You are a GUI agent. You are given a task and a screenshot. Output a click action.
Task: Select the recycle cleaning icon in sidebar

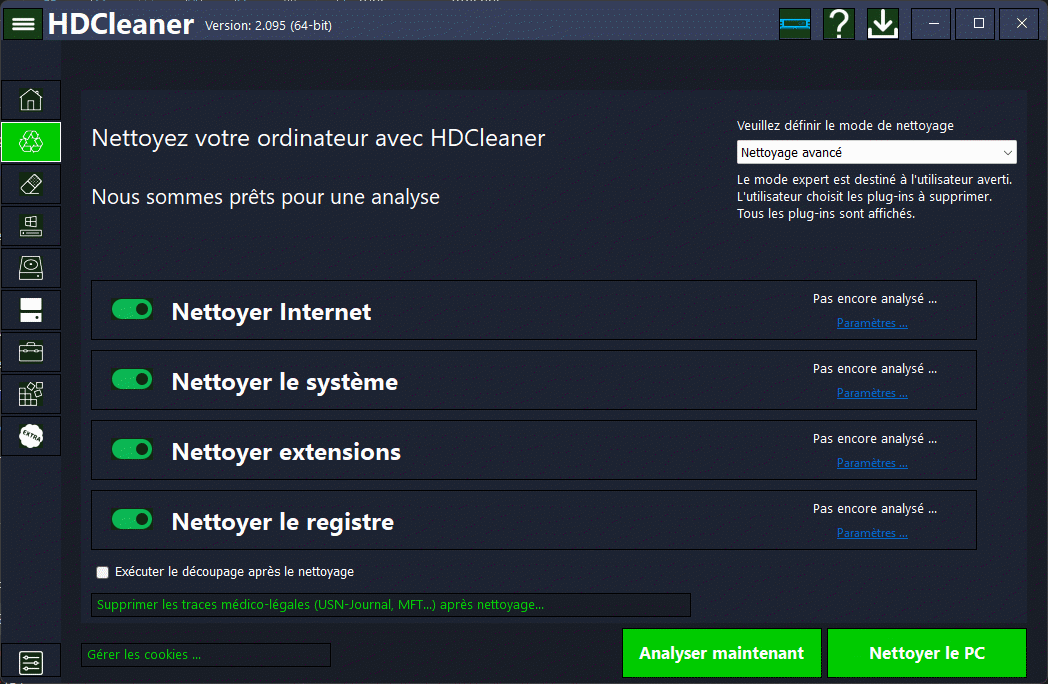coord(31,142)
